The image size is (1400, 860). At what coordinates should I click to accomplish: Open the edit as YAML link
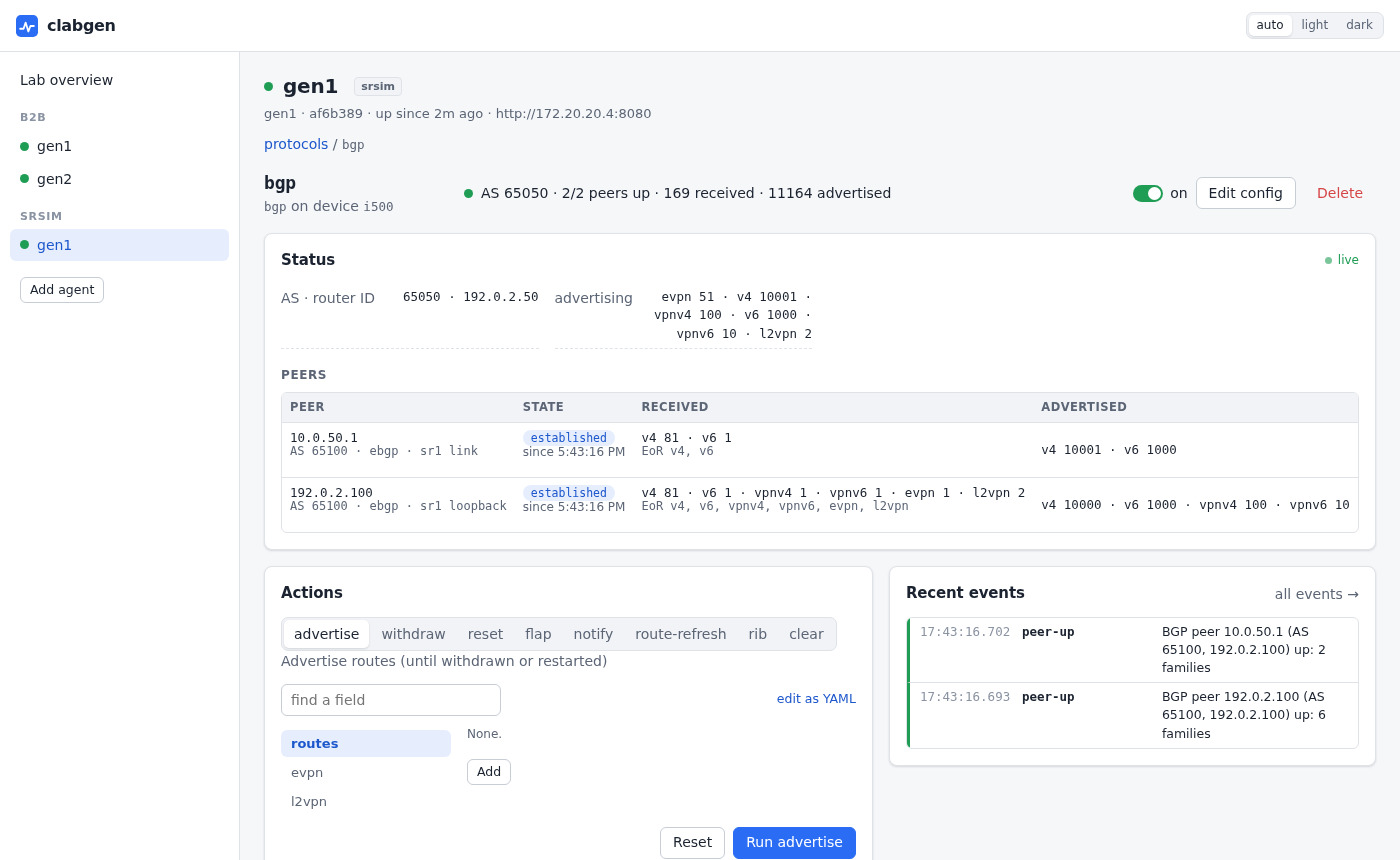(x=816, y=699)
